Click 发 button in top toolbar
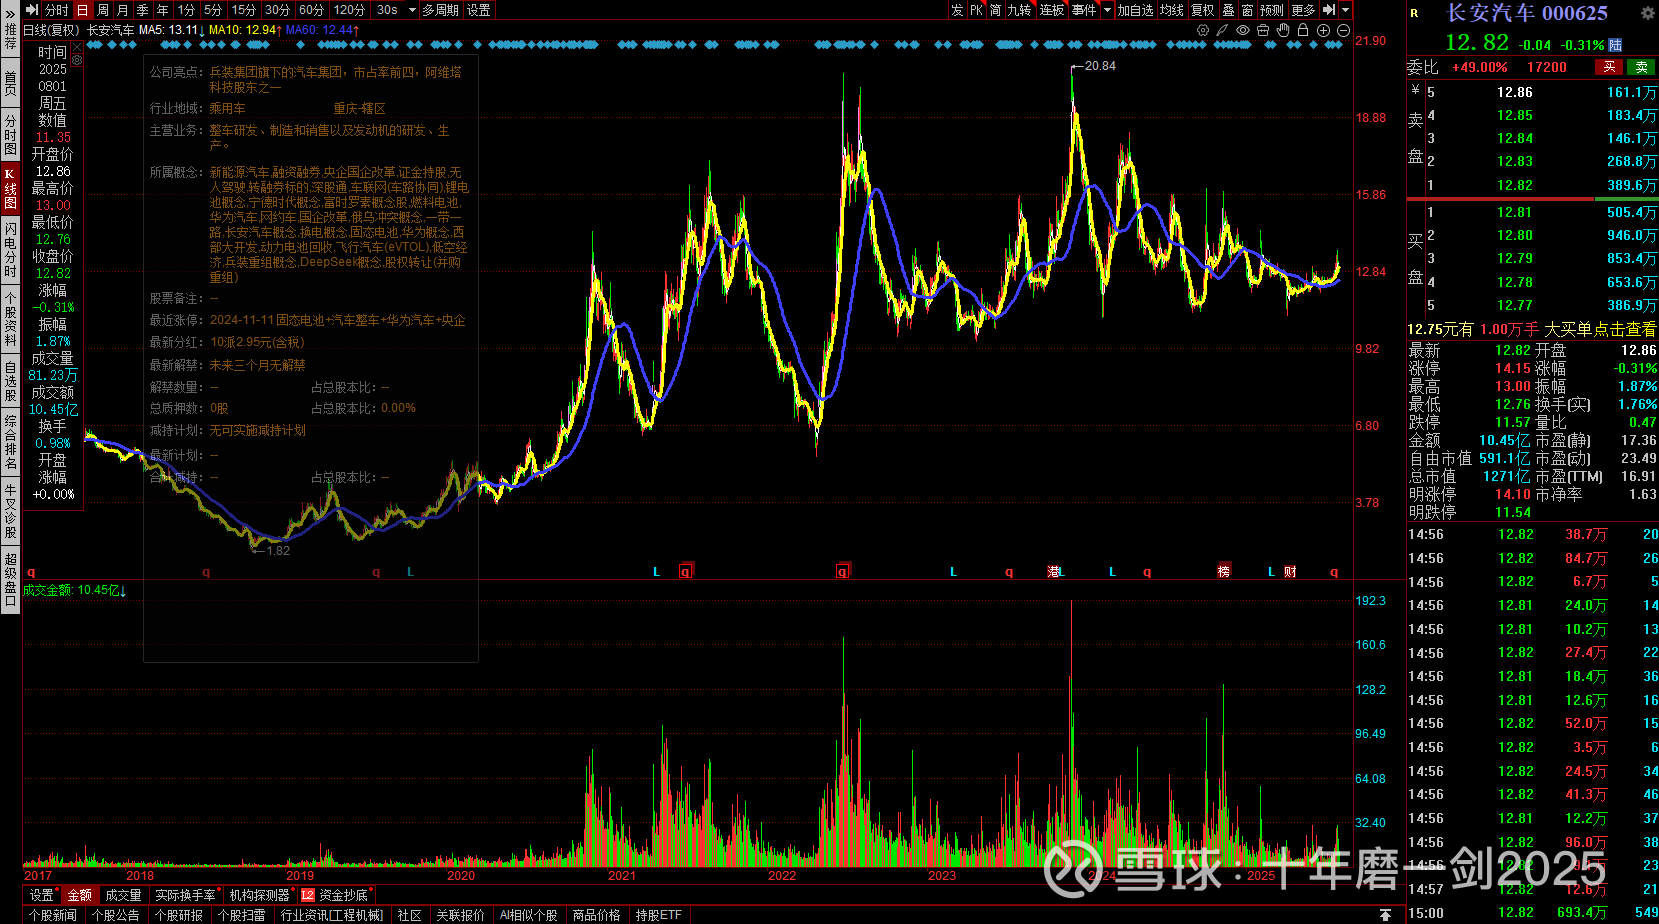The width and height of the screenshot is (1659, 924). click(x=957, y=10)
